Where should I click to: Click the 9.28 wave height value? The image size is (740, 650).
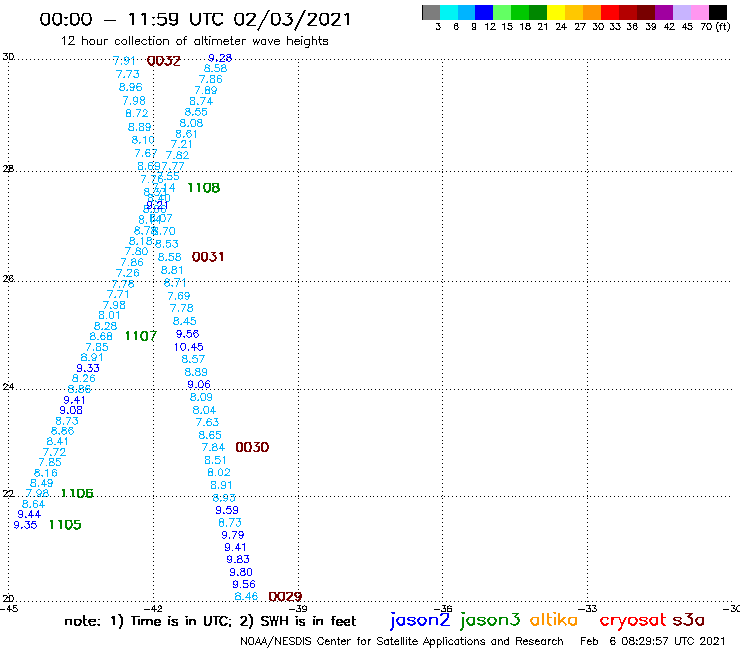coord(220,58)
